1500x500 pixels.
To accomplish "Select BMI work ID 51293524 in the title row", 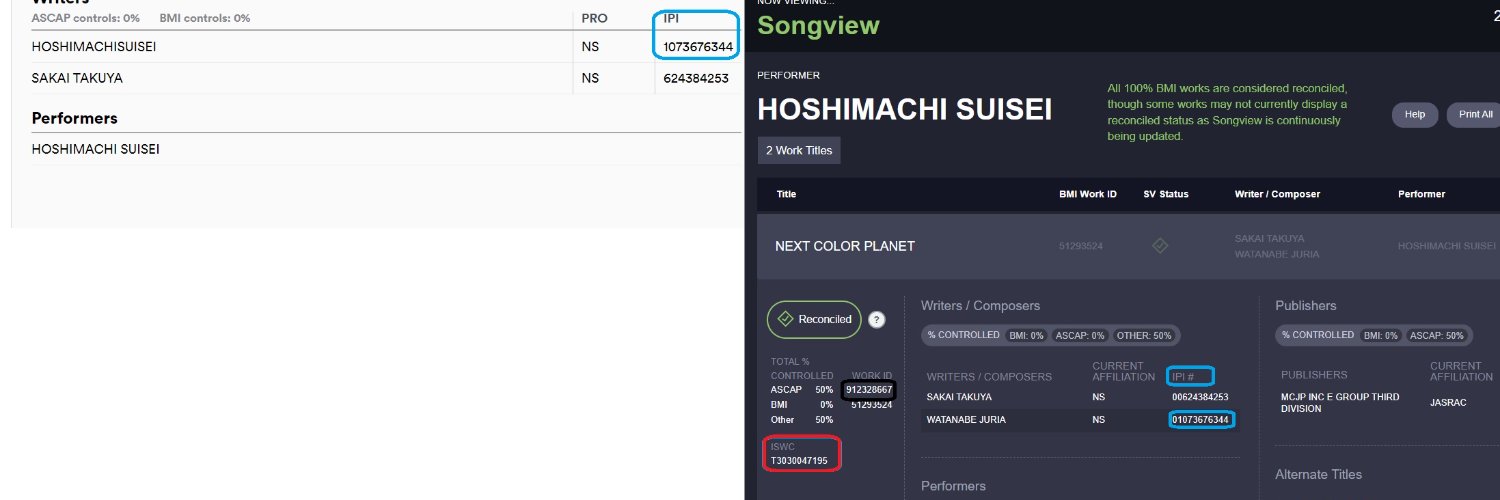I will click(1081, 246).
